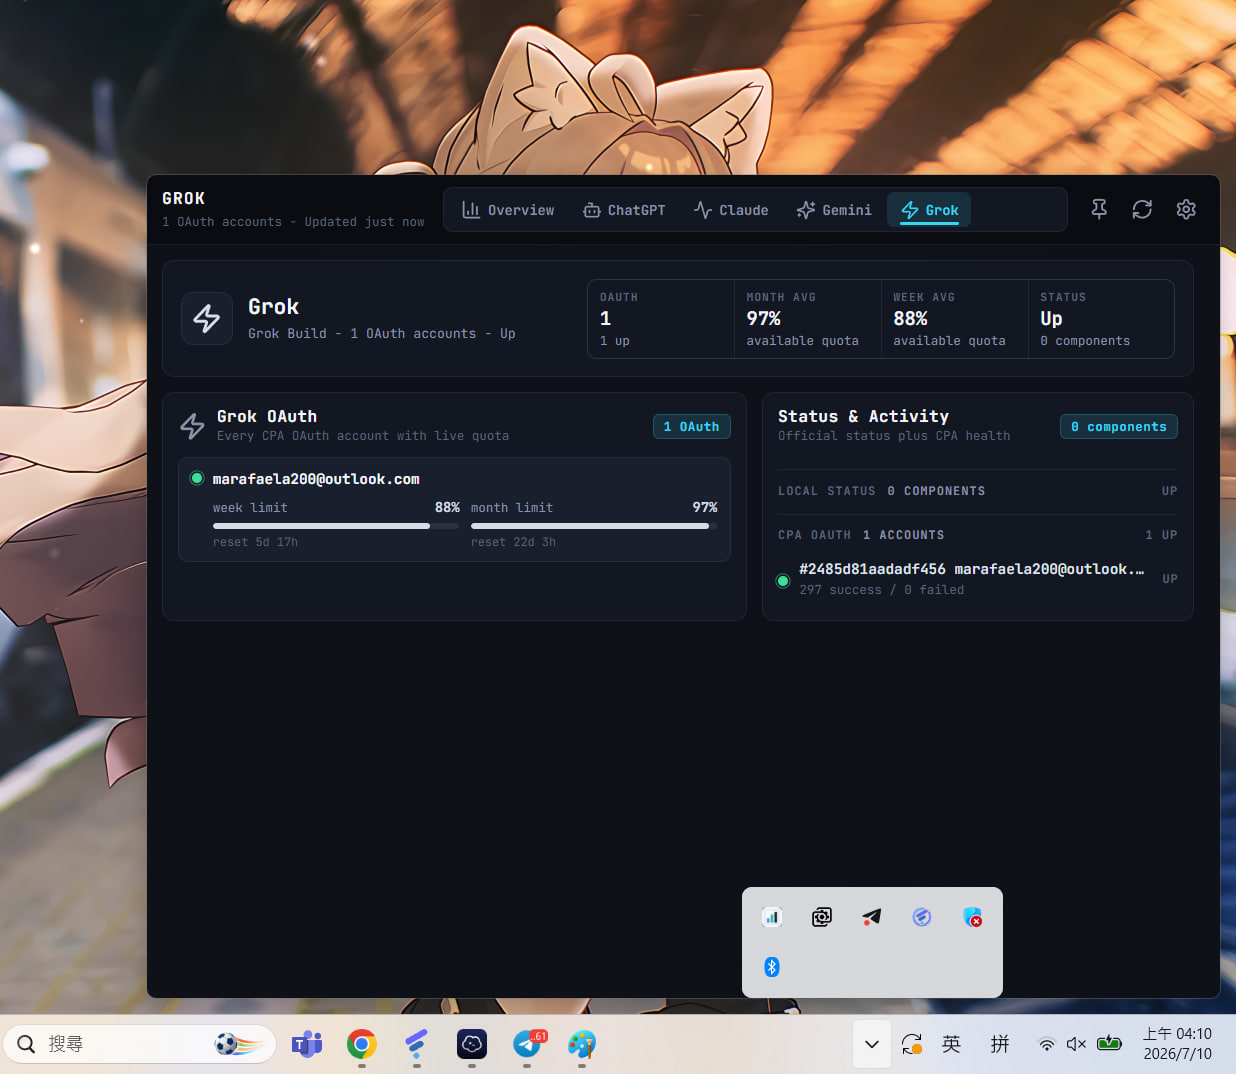Click the STATUS Up stat card
1236x1074 pixels.
pyautogui.click(x=1101, y=319)
